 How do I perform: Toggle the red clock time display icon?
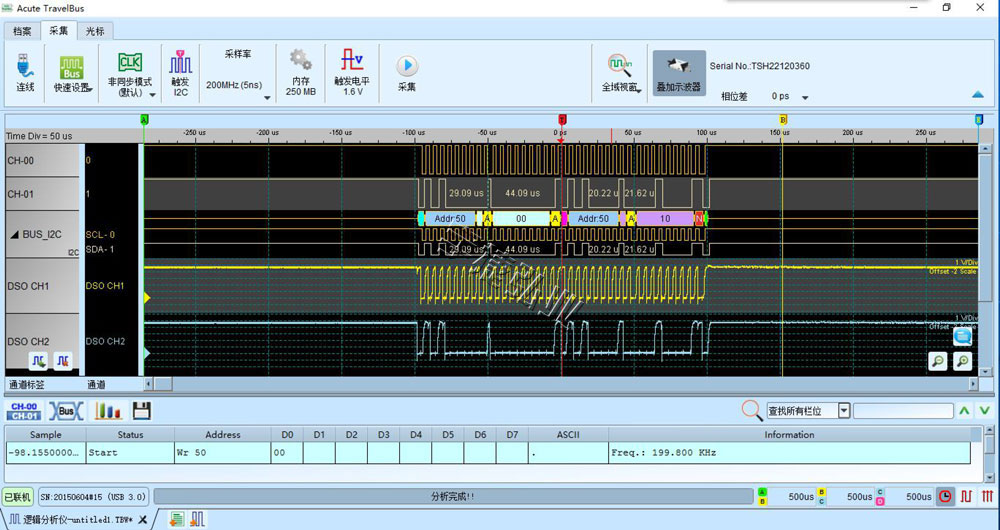click(946, 496)
